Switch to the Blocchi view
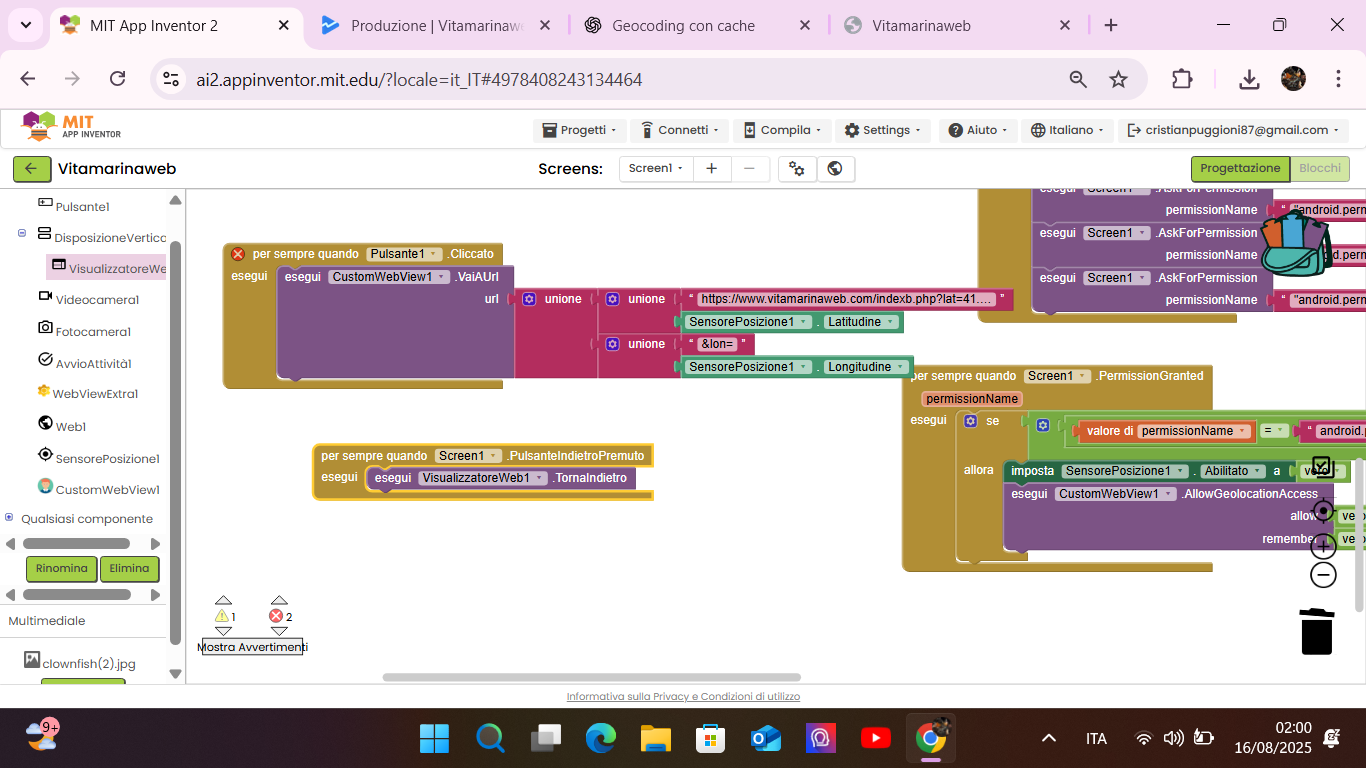The image size is (1366, 768). (1319, 169)
